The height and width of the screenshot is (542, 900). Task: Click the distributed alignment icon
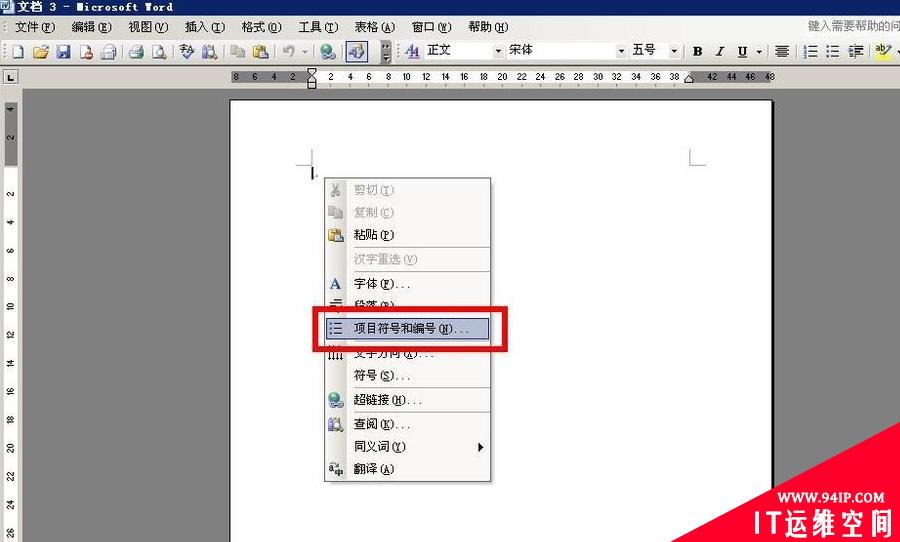tap(781, 52)
